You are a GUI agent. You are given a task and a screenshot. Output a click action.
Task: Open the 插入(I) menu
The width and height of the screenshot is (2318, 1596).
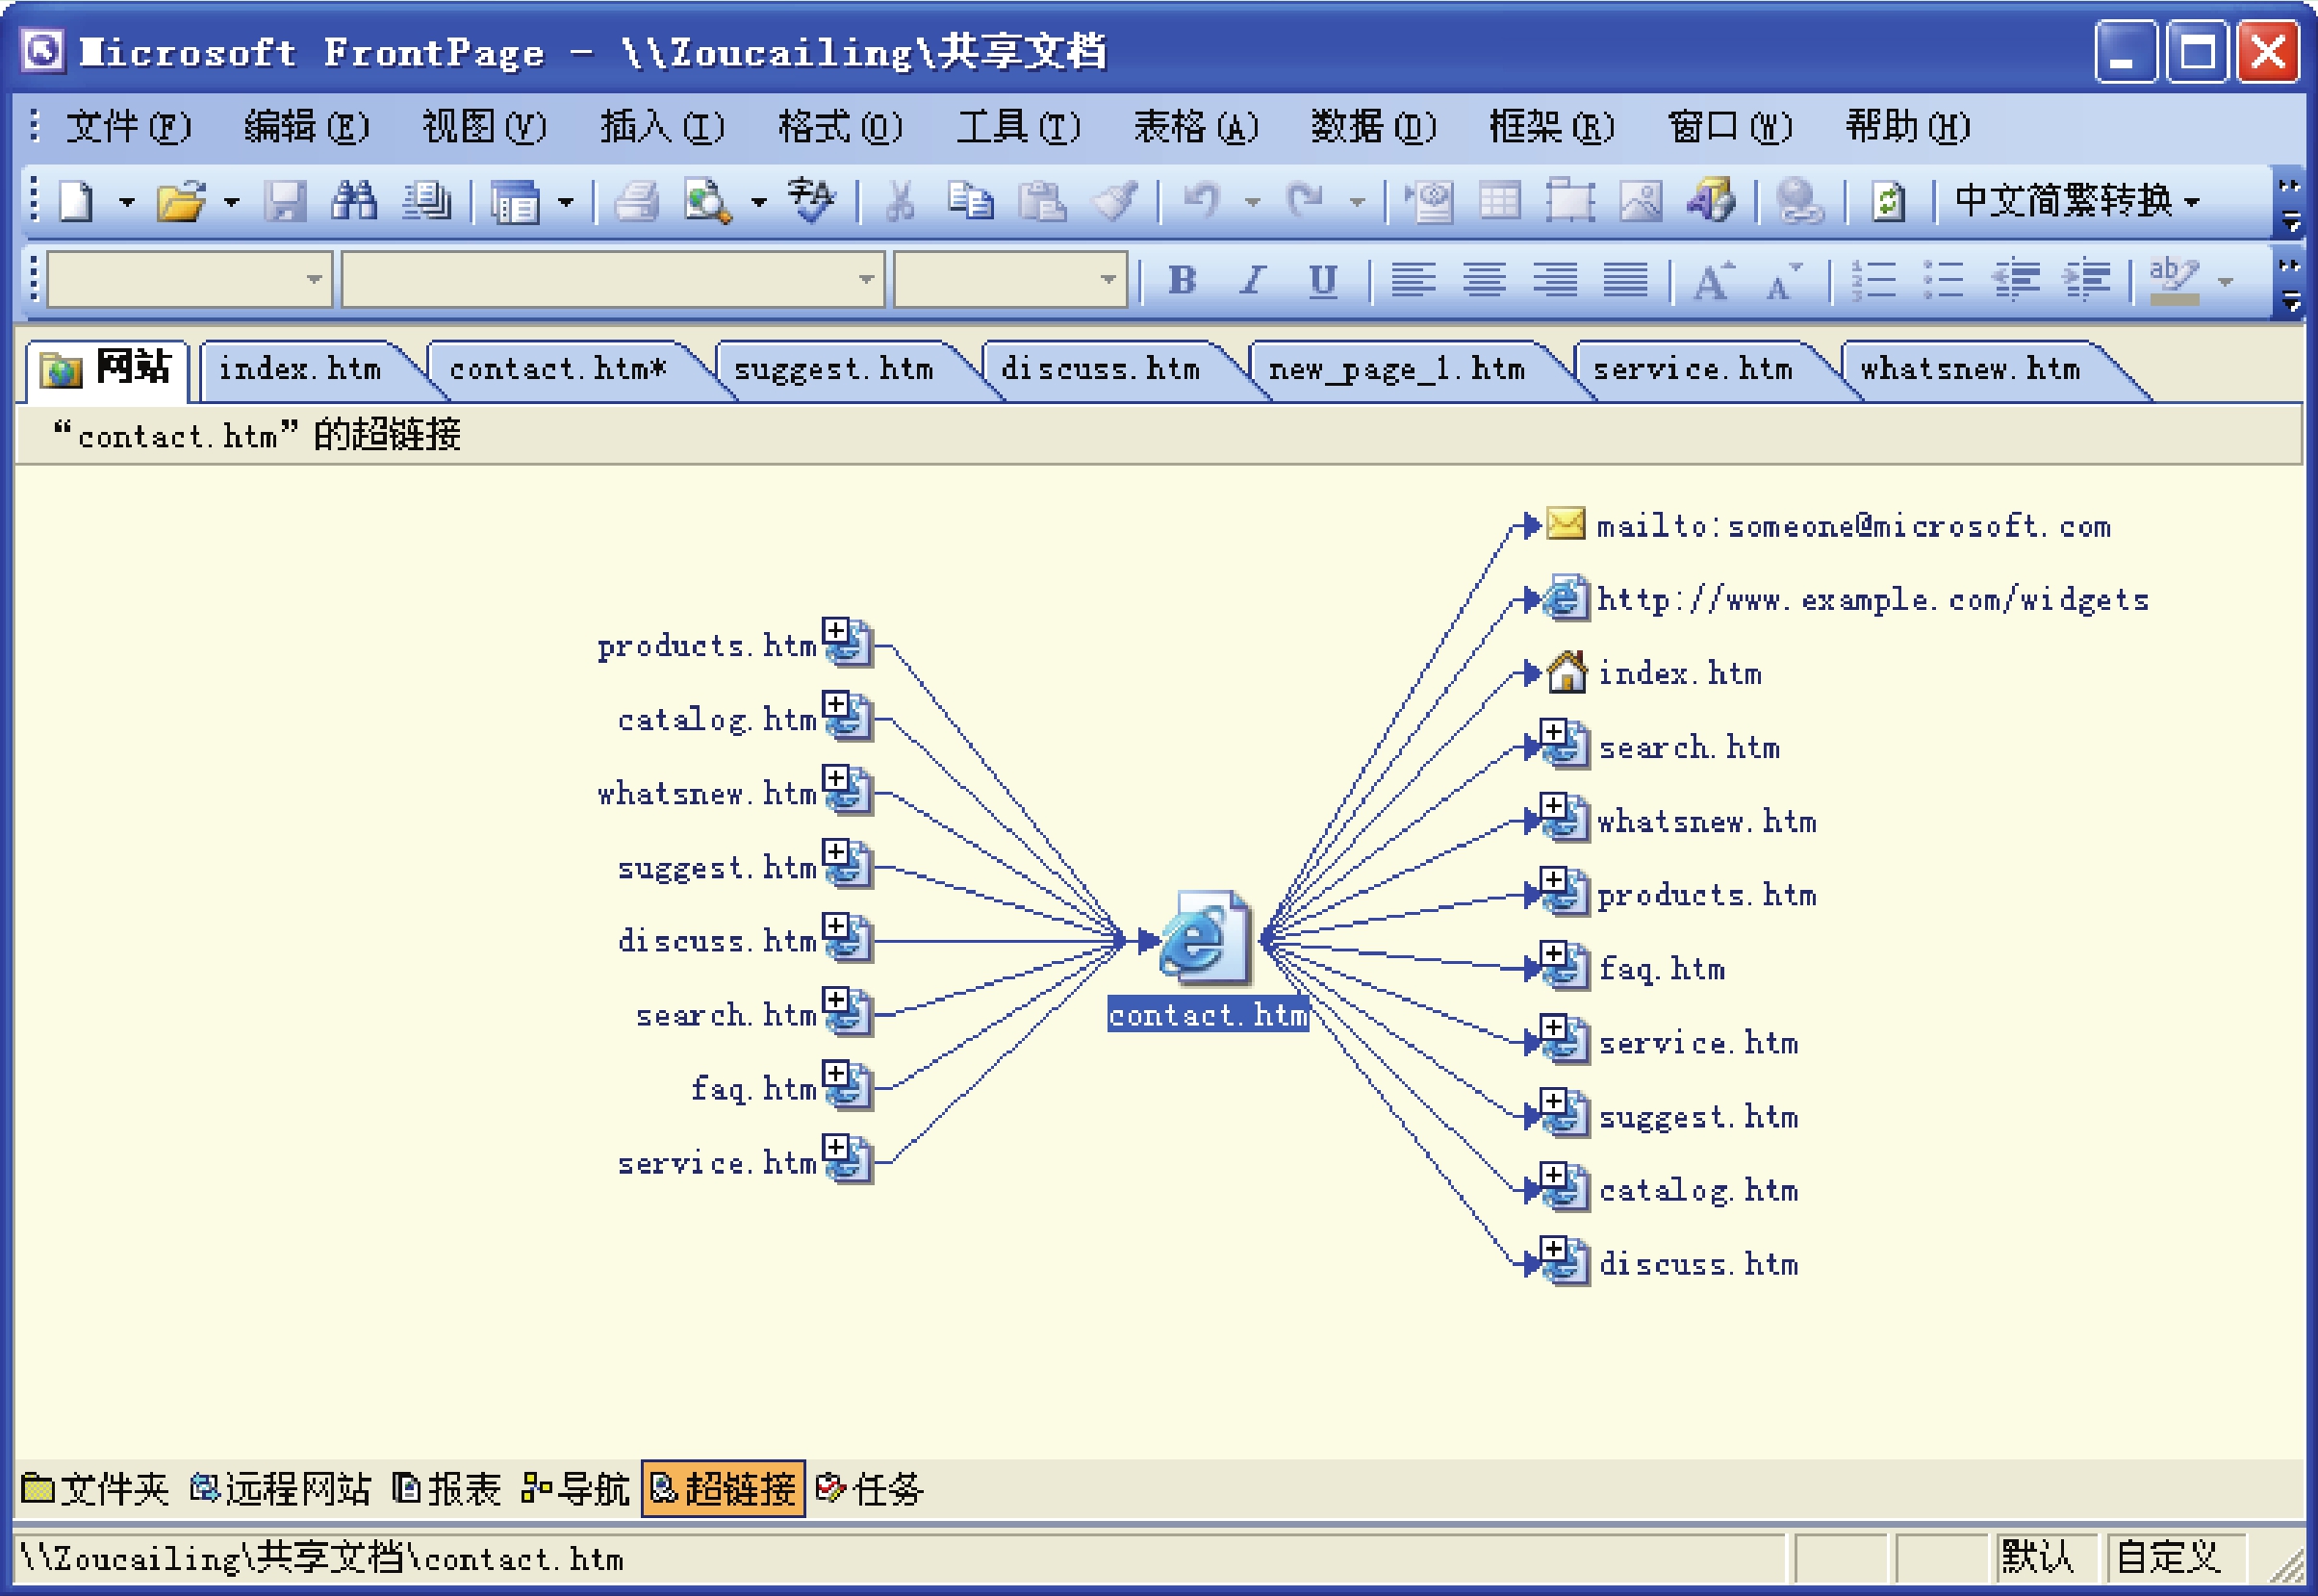click(662, 127)
